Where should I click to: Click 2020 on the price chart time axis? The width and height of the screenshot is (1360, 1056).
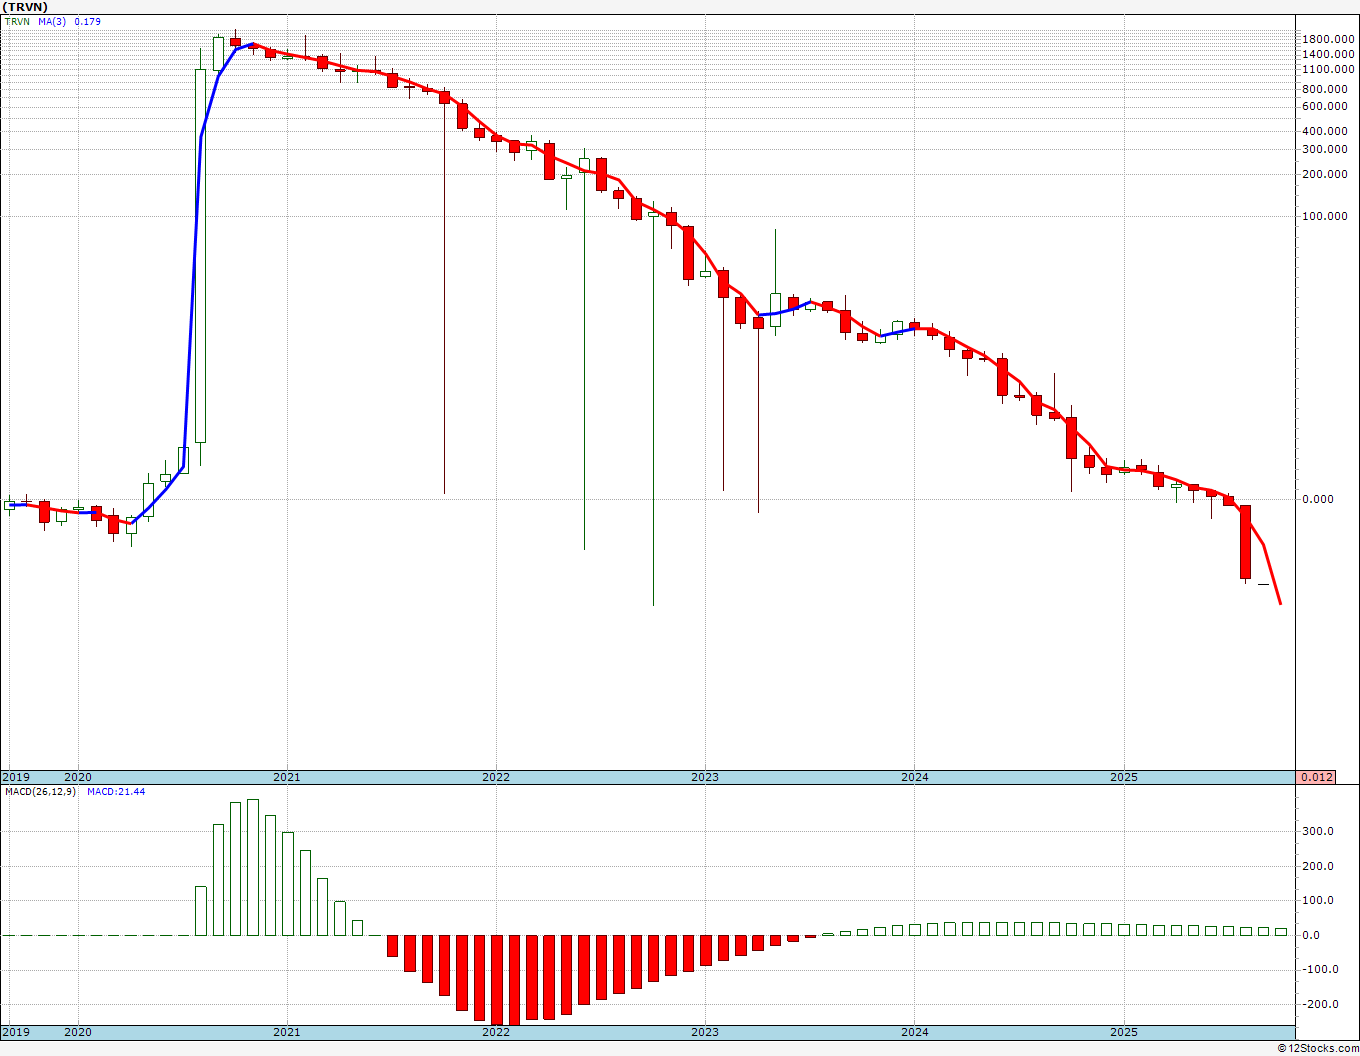[78, 777]
